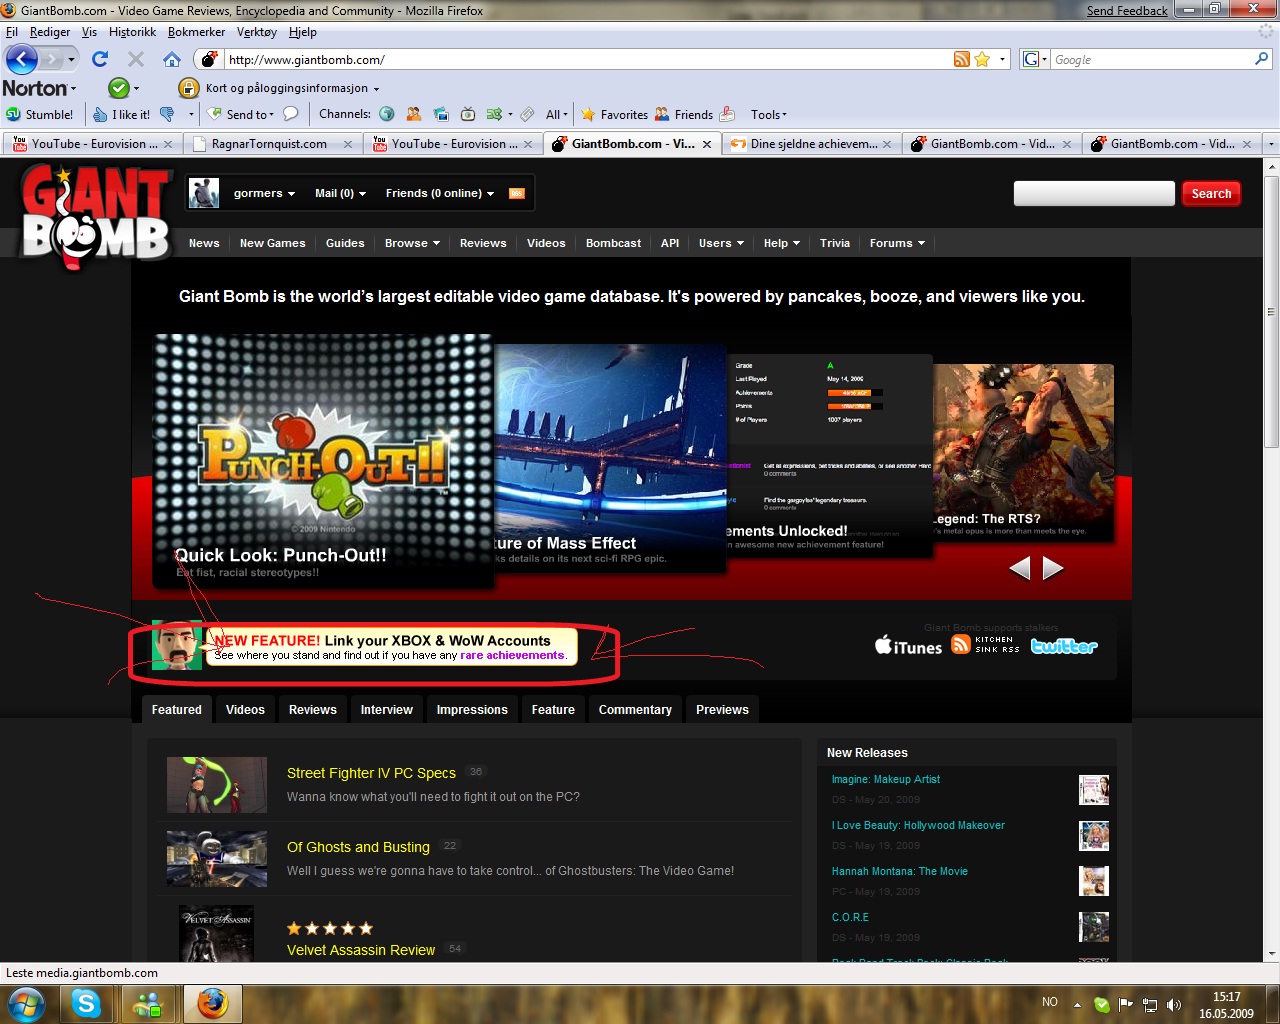Open the Bokmerker menu
The height and width of the screenshot is (1024, 1280).
coord(196,32)
